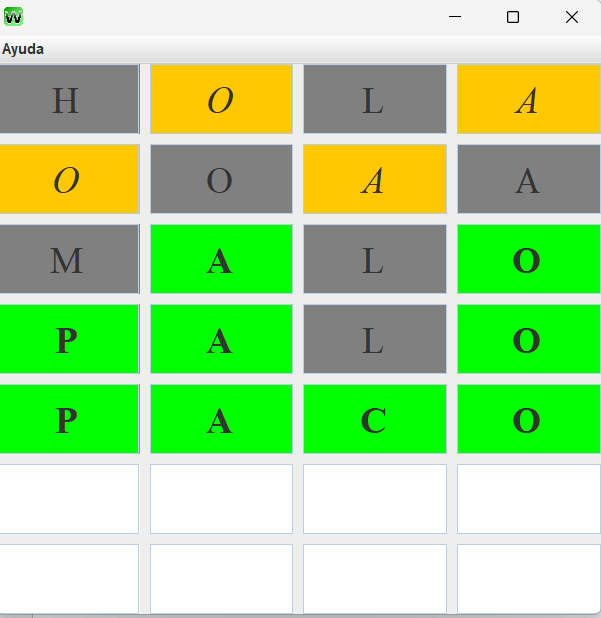Click the green O tile in the fifth row
601x618 pixels.
[528, 419]
